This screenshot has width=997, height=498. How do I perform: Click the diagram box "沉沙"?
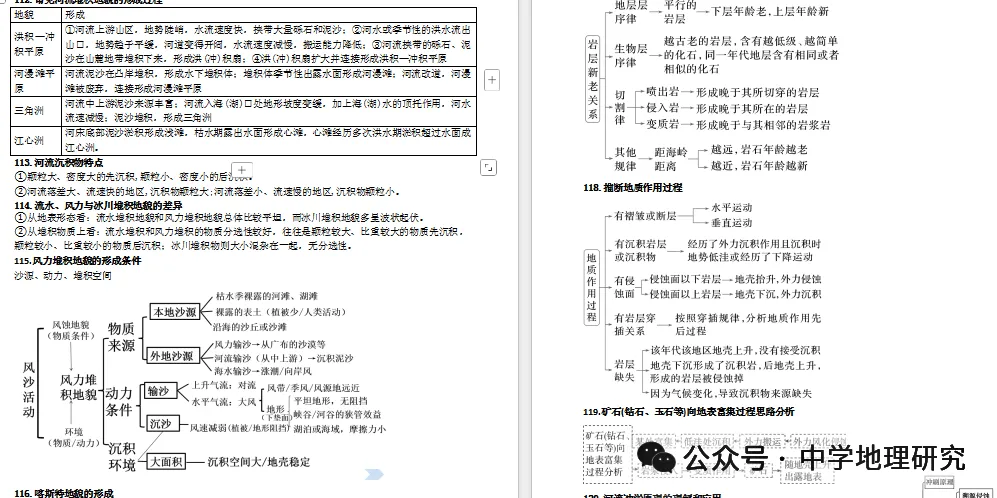[x=162, y=424]
